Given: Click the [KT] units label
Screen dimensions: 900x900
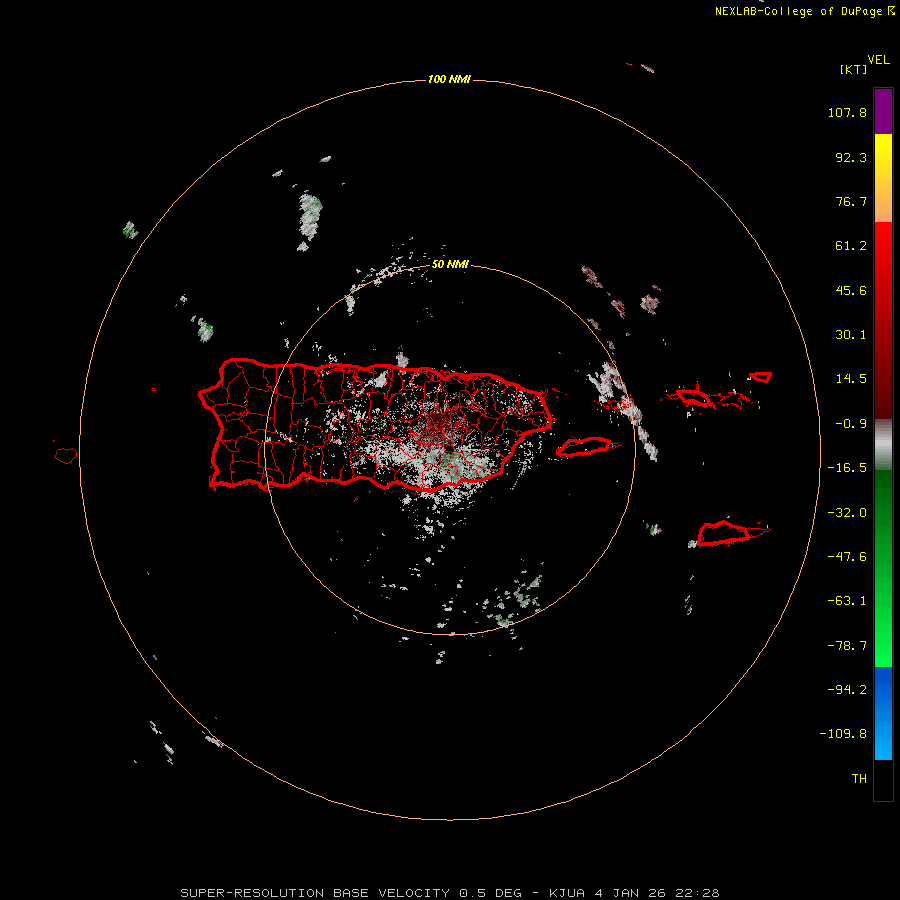Looking at the screenshot, I should [853, 69].
